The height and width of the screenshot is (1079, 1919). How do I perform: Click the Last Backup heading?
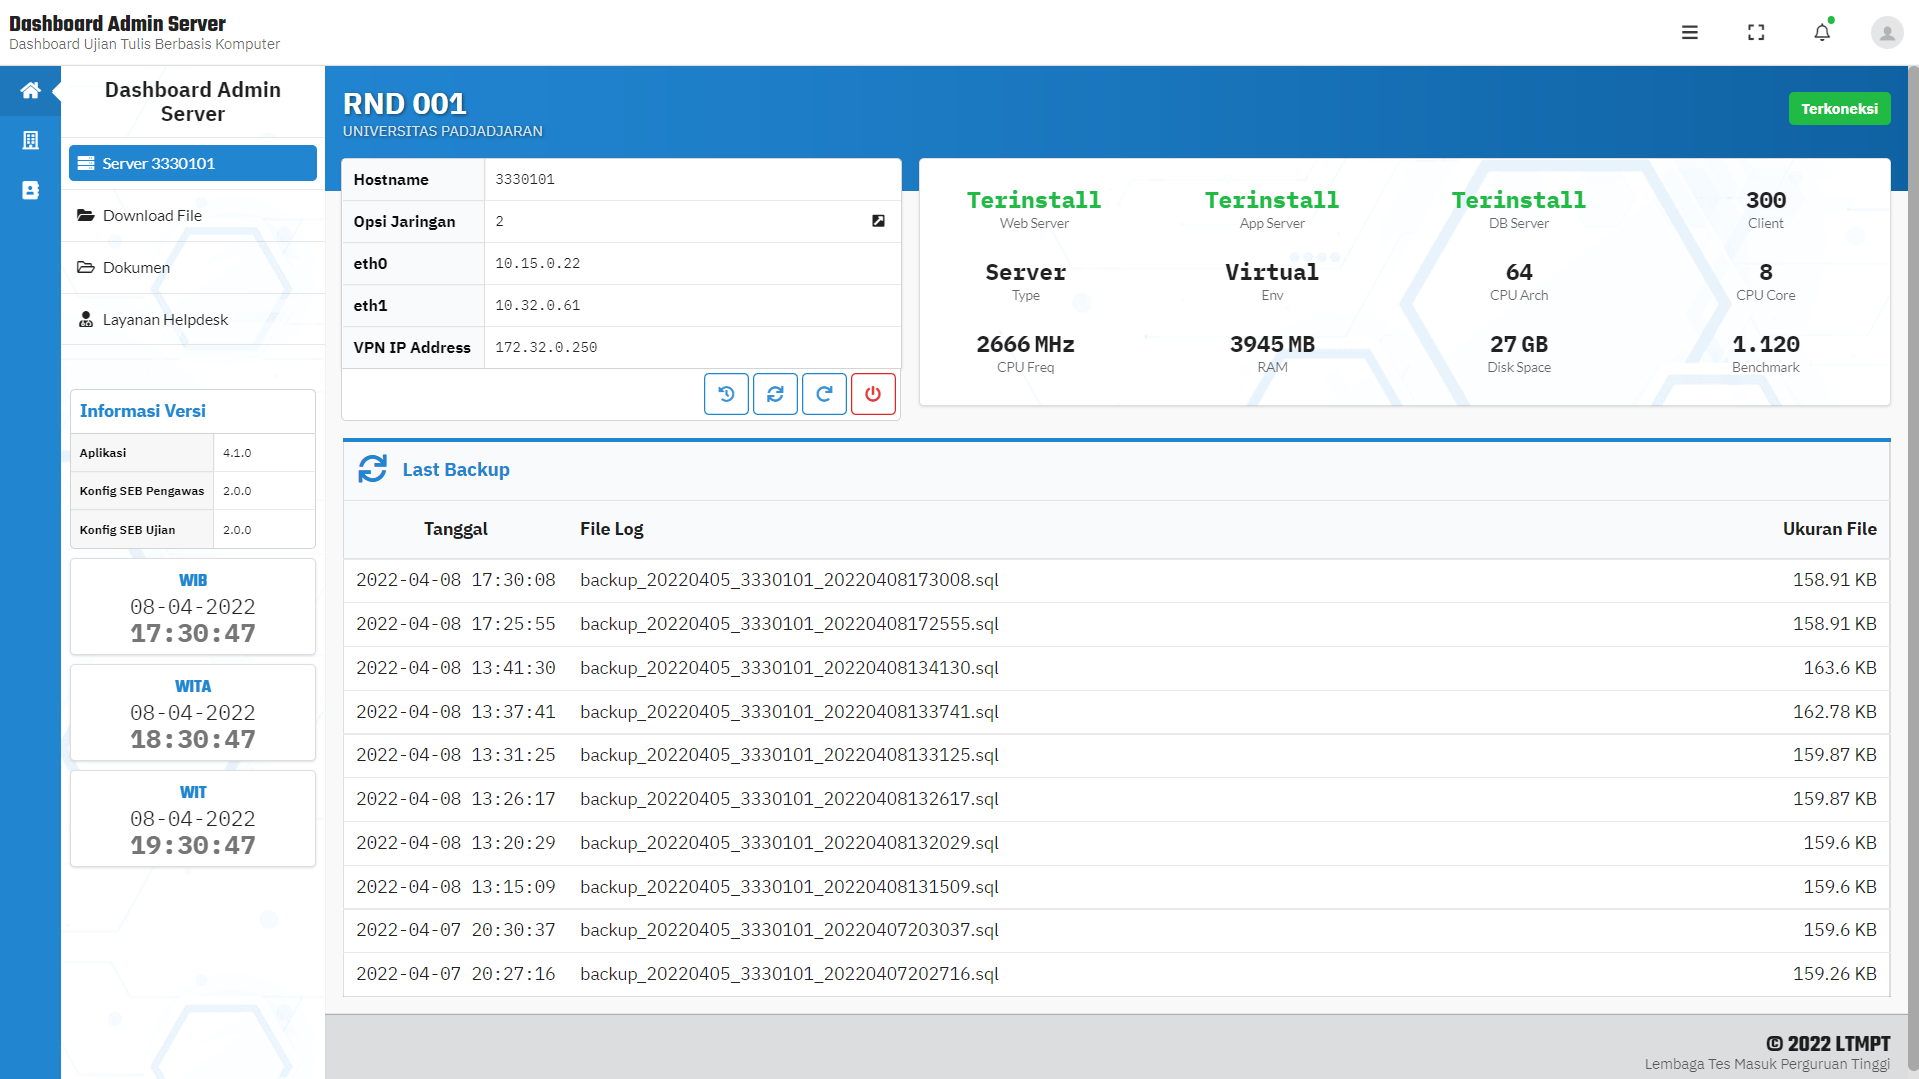pos(456,470)
